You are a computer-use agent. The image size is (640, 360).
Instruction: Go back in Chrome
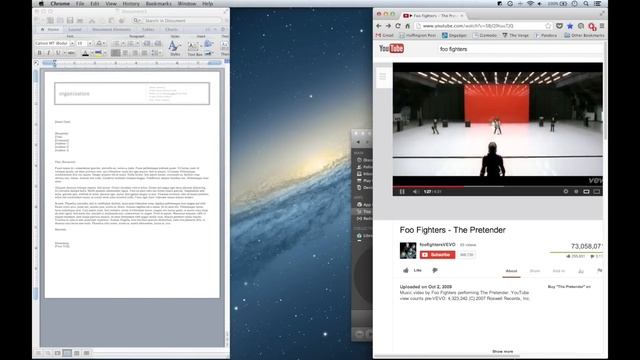378,26
